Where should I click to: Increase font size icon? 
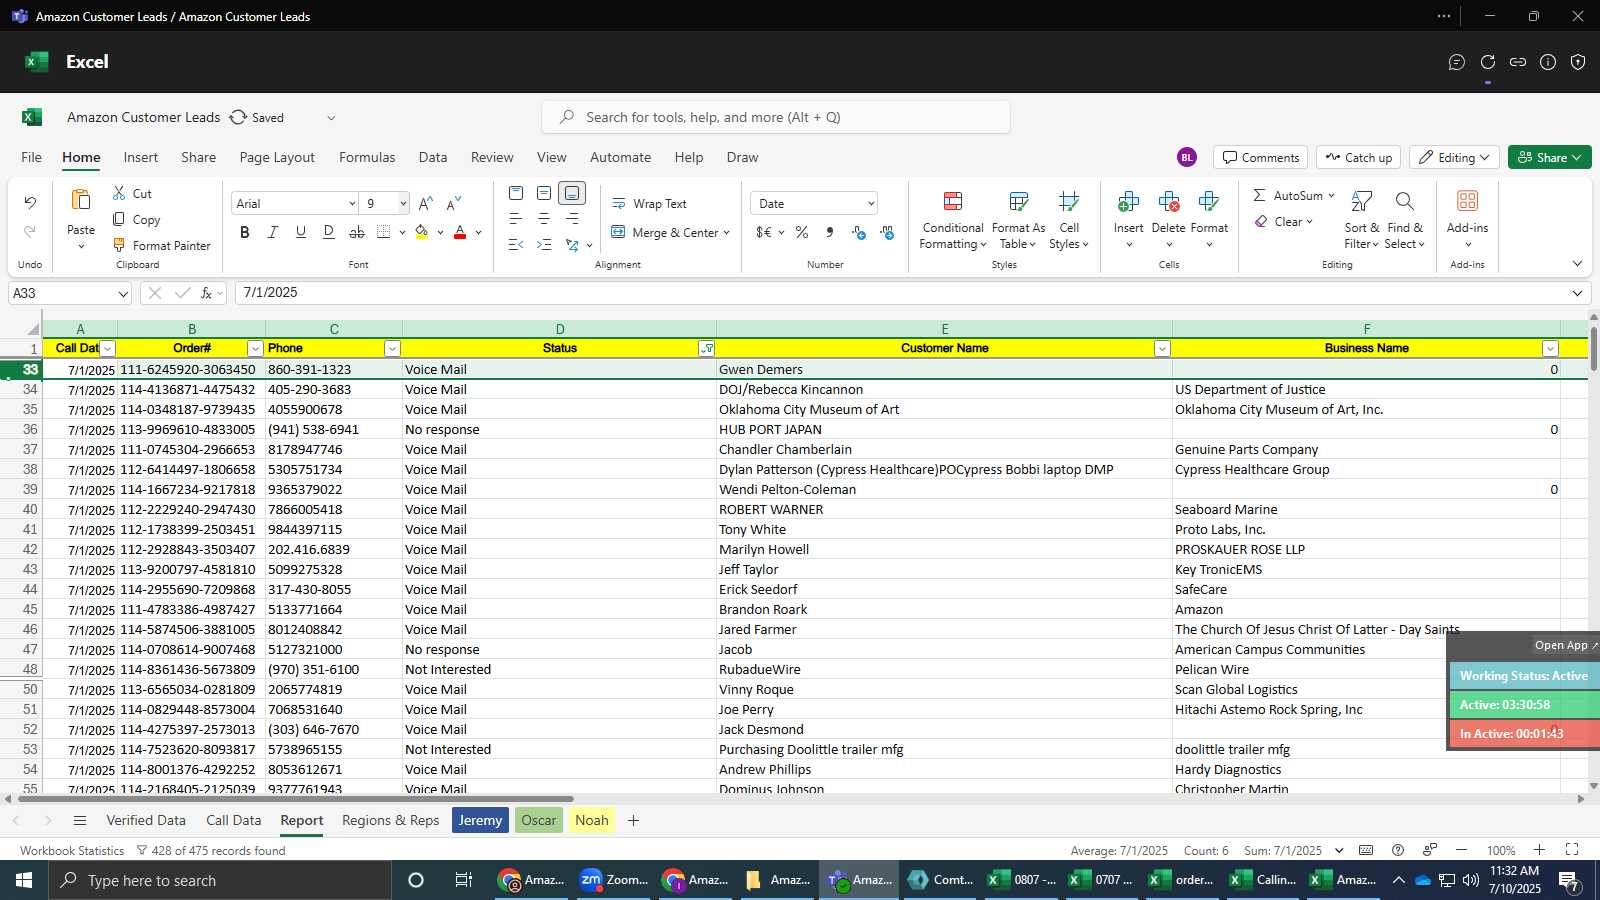tap(426, 203)
